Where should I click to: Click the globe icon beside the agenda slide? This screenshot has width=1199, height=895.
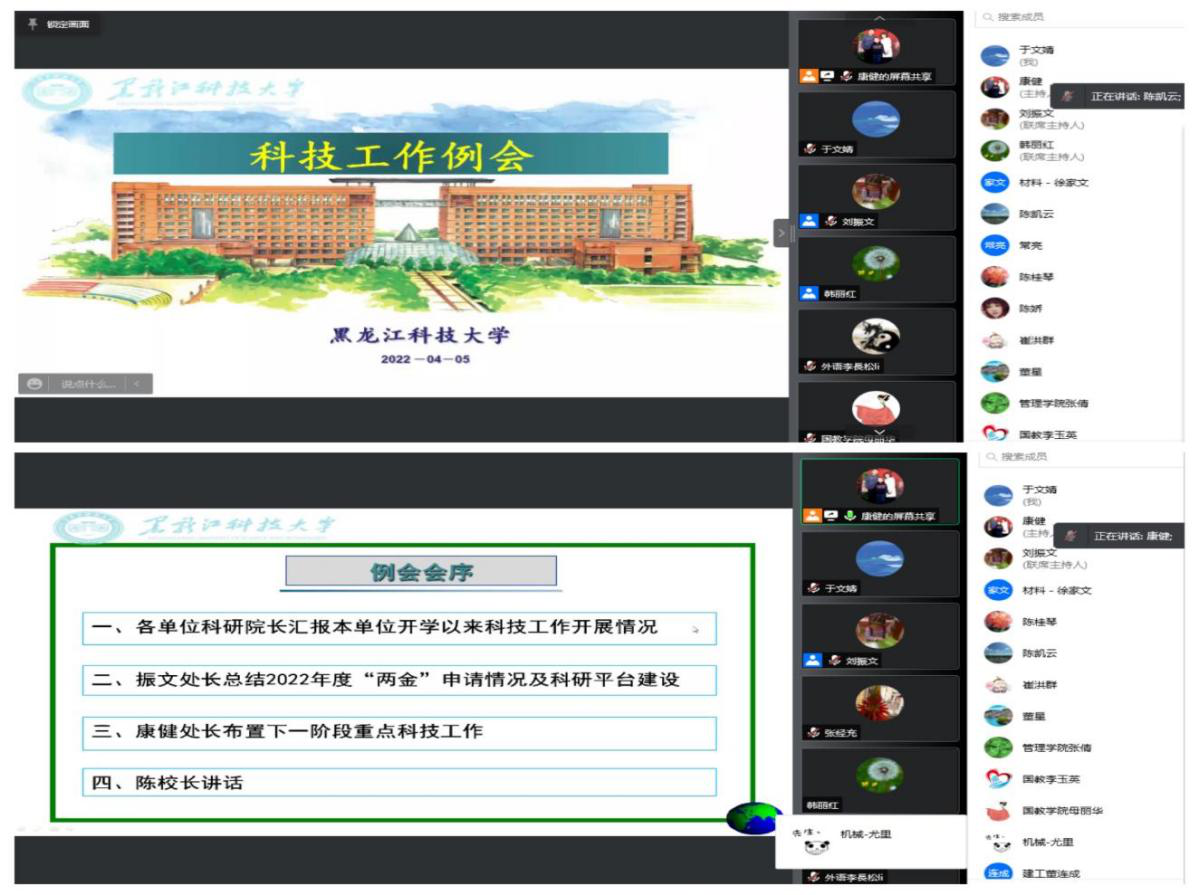(x=753, y=817)
